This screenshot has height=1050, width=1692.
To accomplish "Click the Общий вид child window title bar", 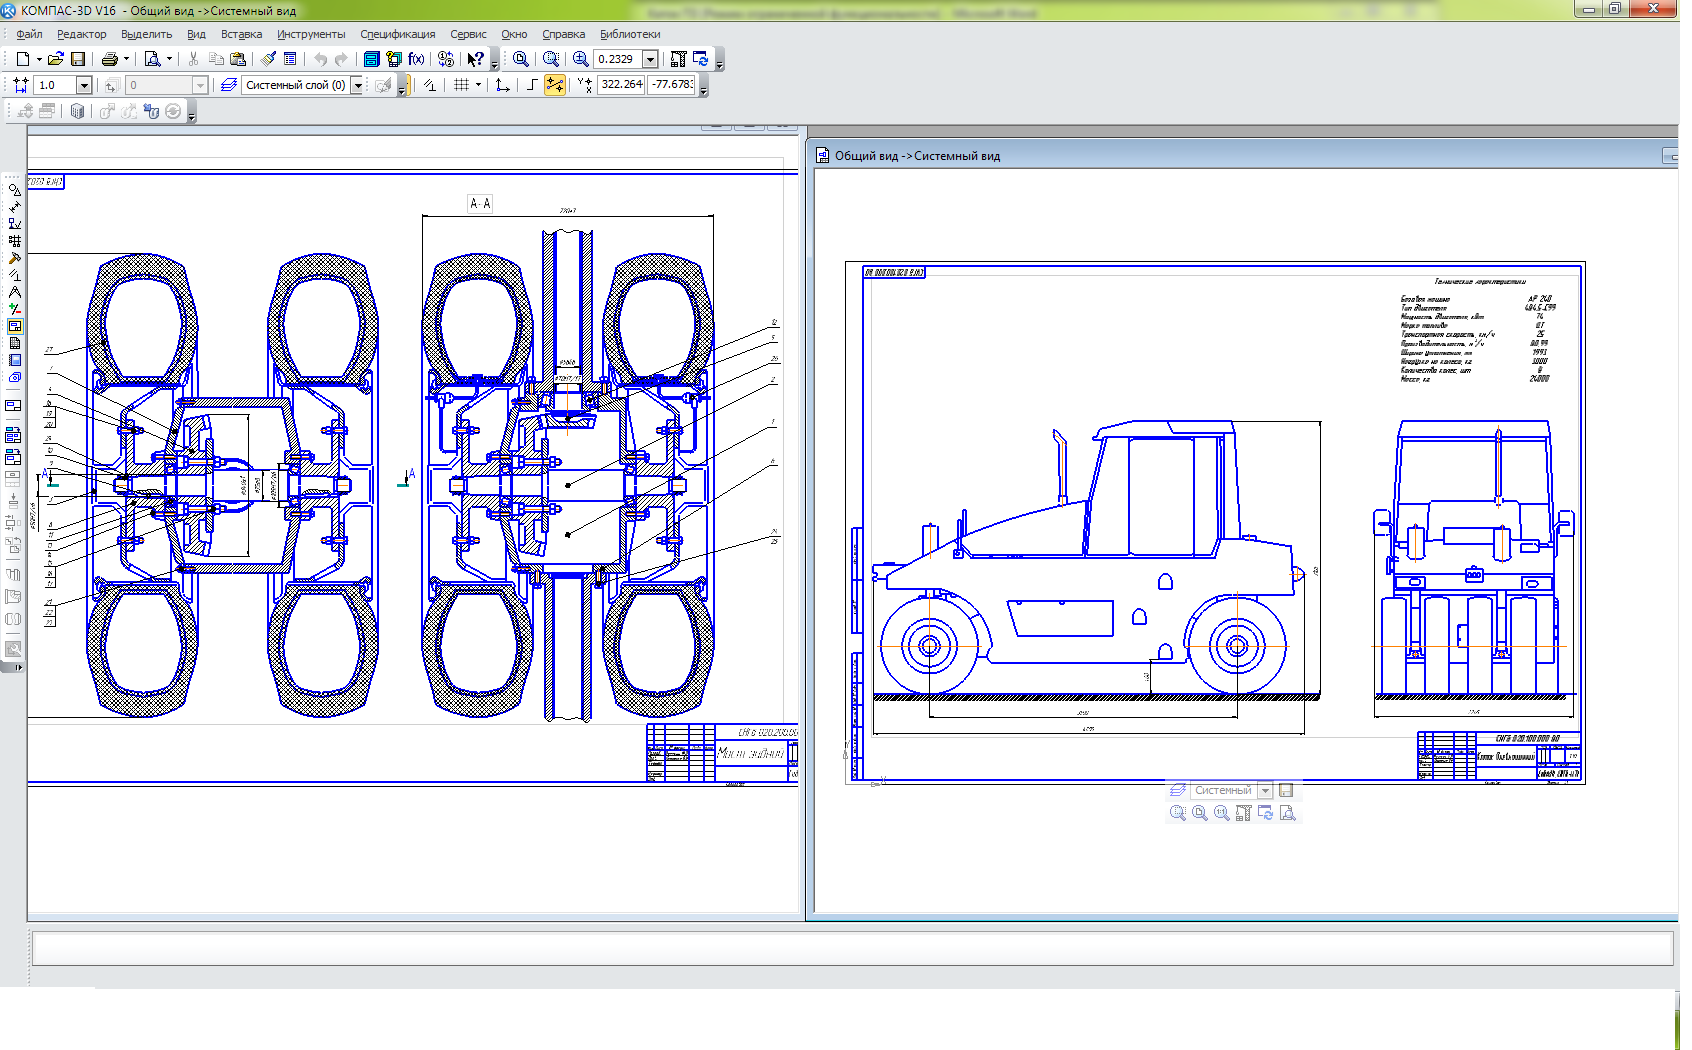I will click(1241, 155).
